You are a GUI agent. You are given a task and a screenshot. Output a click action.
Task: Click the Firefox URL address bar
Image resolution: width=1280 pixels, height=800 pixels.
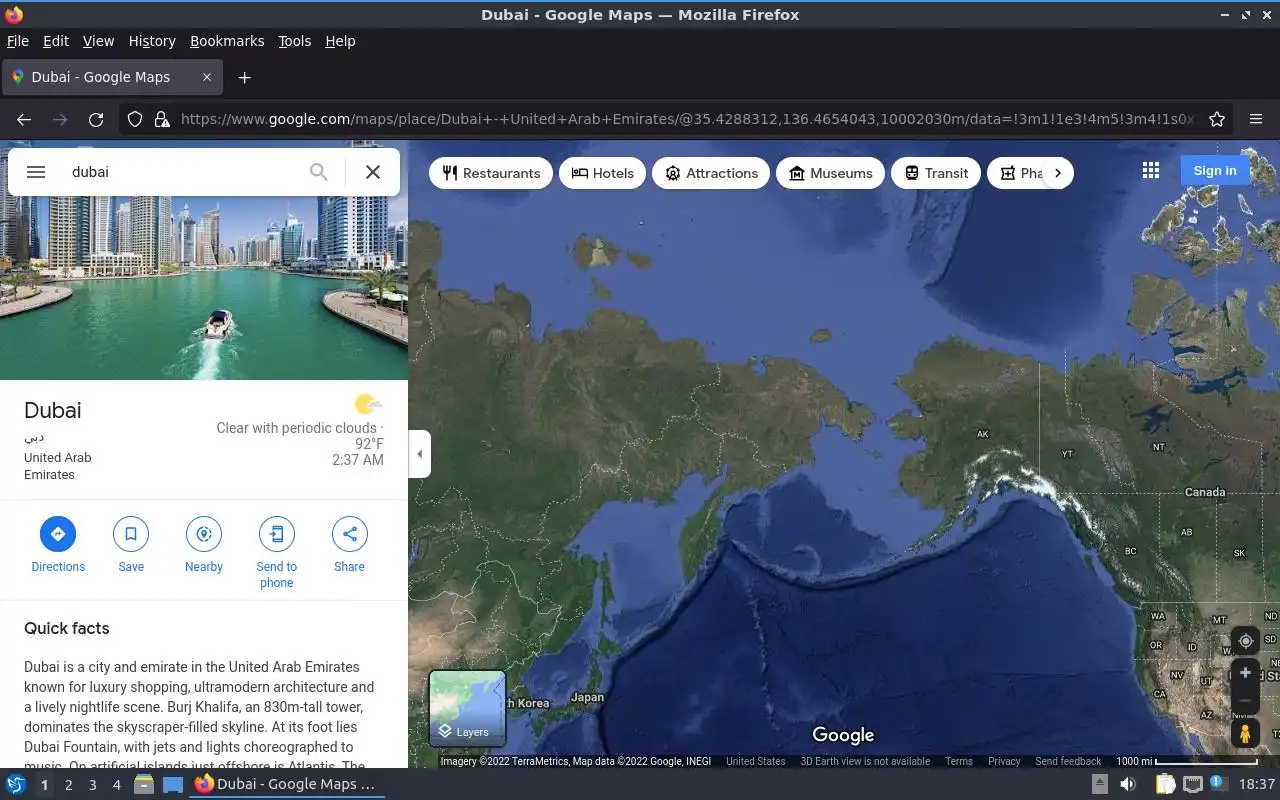[687, 119]
